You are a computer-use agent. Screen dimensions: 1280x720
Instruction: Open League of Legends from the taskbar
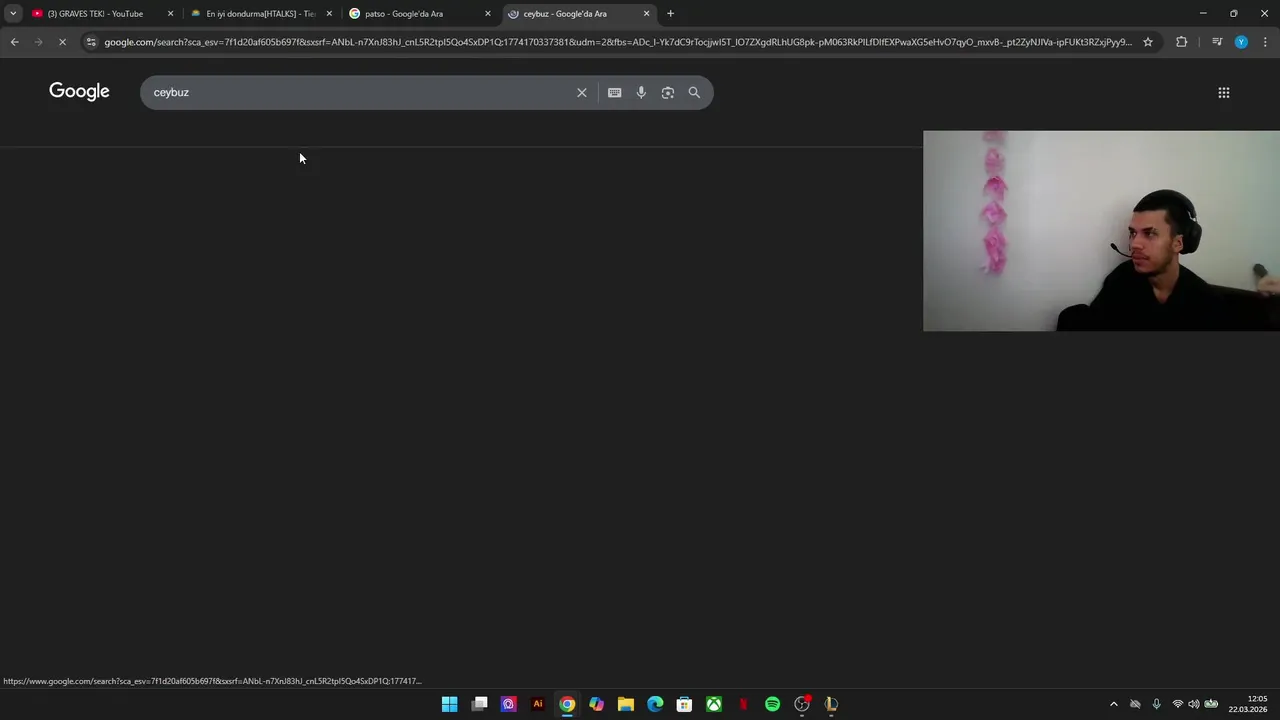831,704
